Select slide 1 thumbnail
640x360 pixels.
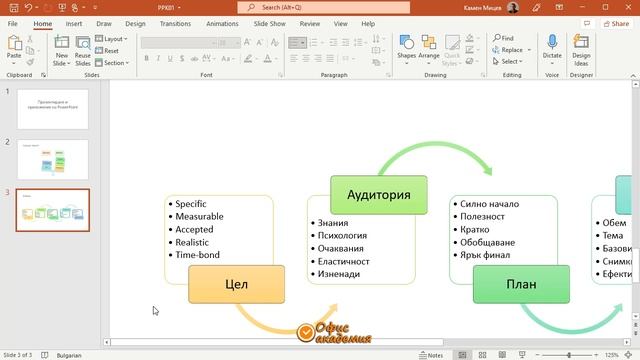coord(53,109)
